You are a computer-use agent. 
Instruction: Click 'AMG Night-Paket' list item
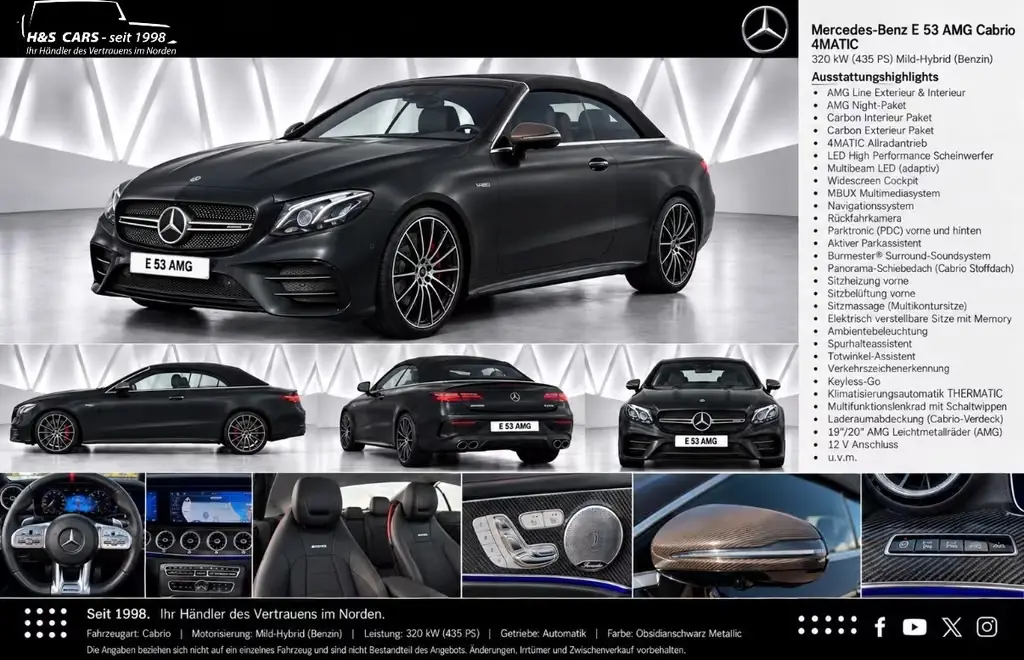[x=866, y=105]
